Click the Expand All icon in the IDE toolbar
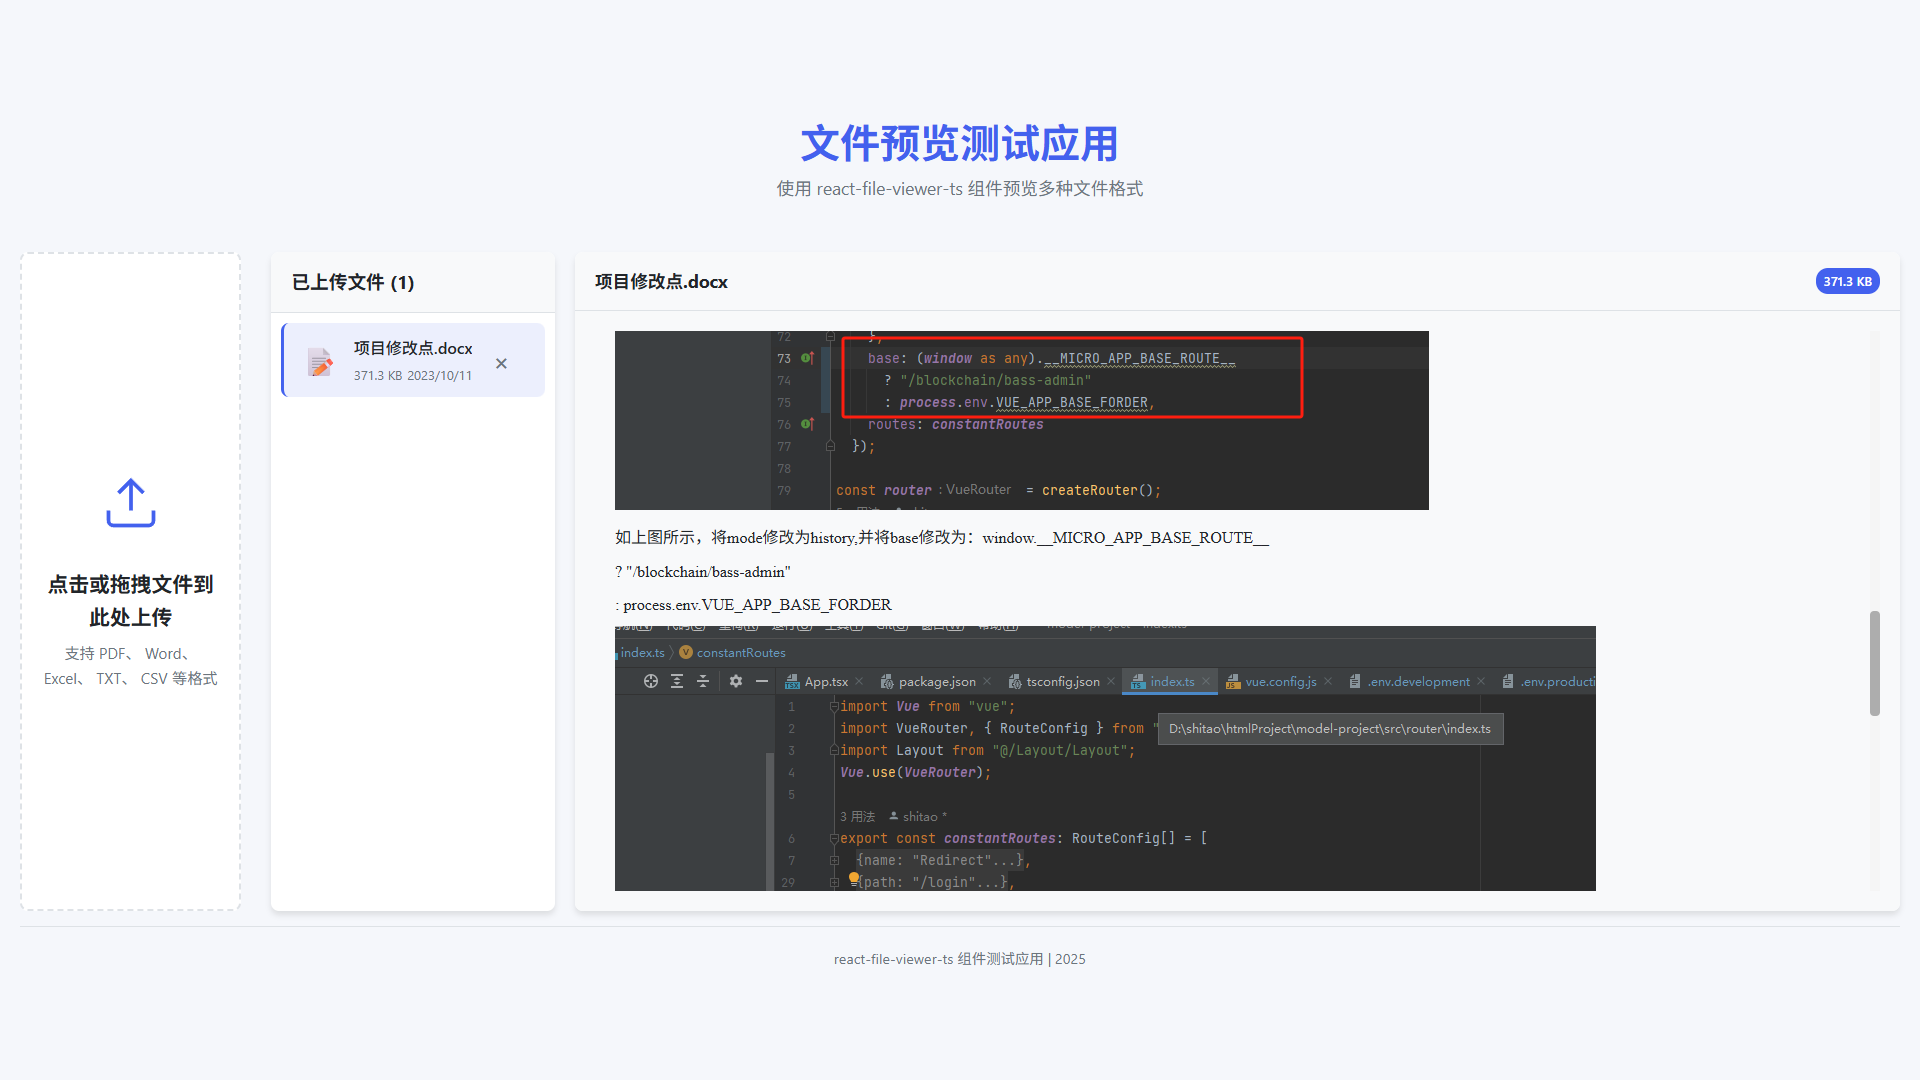 (x=677, y=681)
